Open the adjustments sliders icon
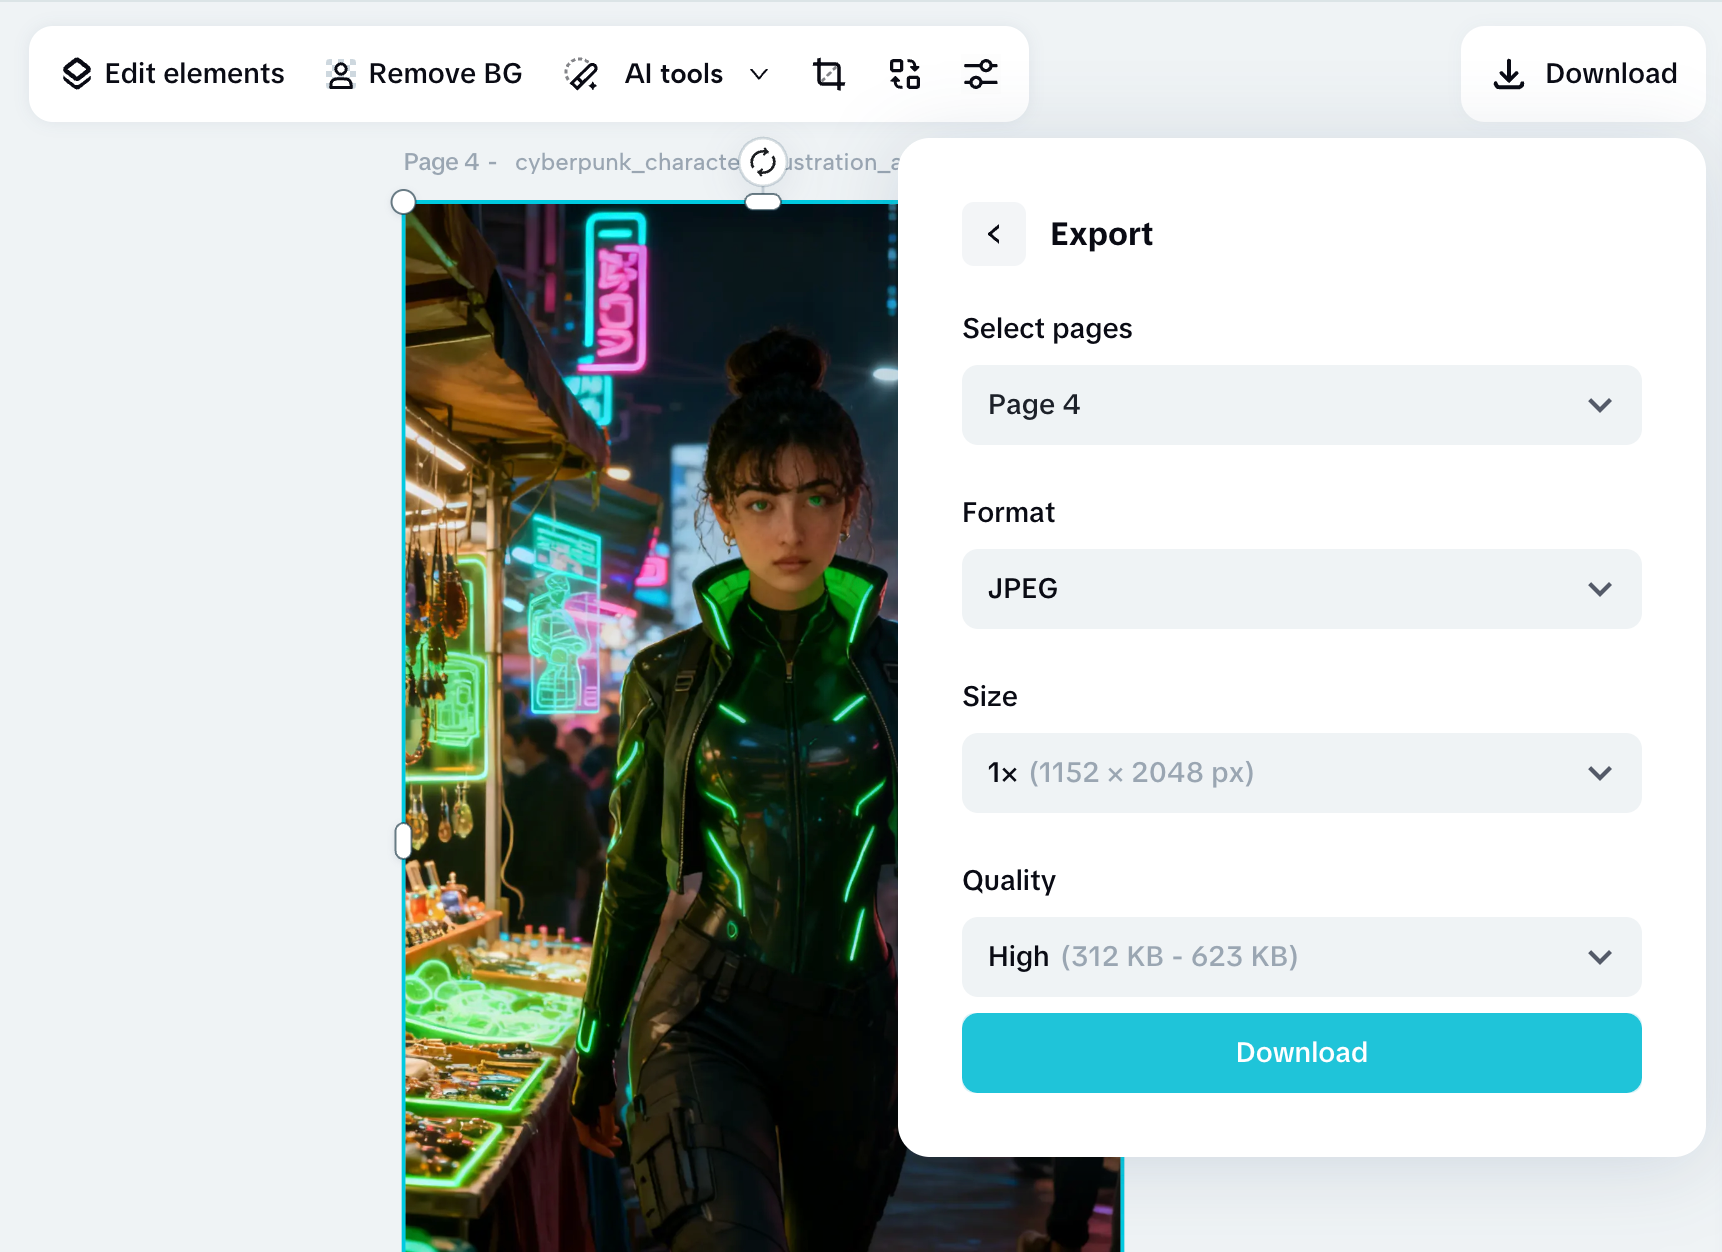Viewport: 1722px width, 1252px height. pyautogui.click(x=981, y=74)
